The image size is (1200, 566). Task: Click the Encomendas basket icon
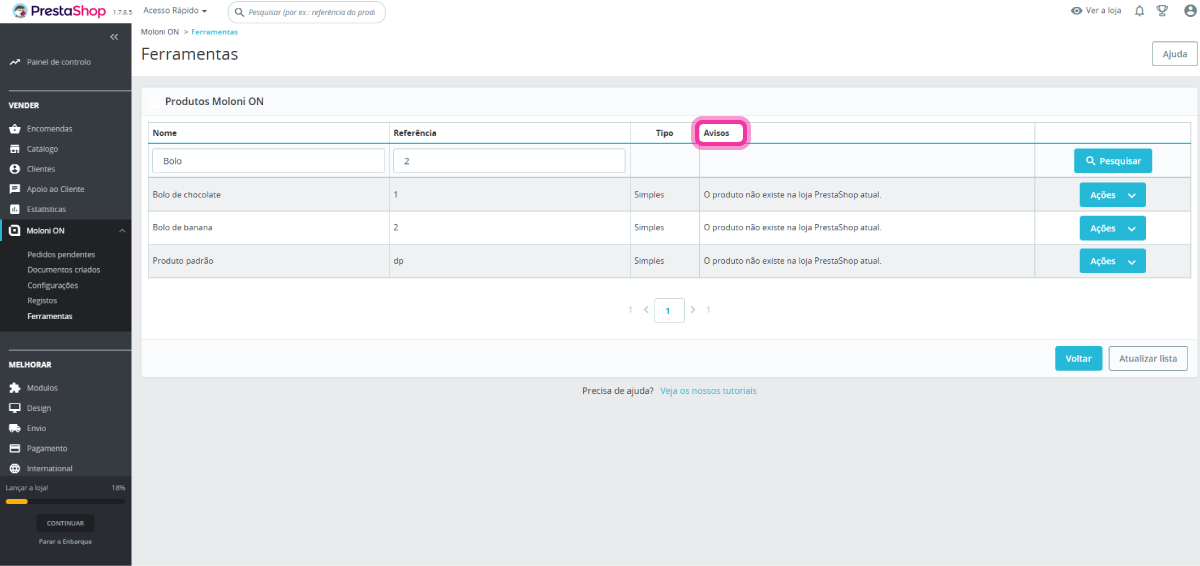pos(15,129)
